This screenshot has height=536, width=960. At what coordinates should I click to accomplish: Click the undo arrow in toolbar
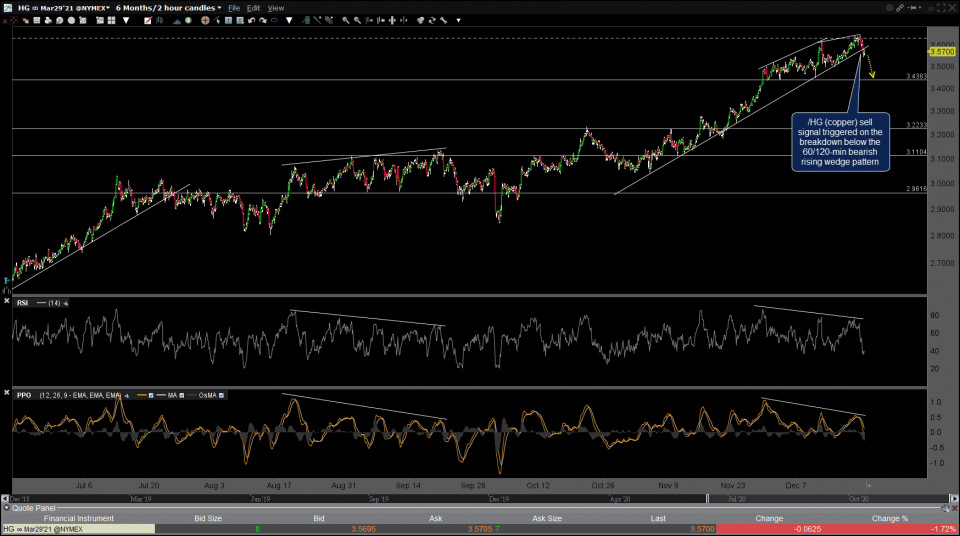tap(251, 20)
